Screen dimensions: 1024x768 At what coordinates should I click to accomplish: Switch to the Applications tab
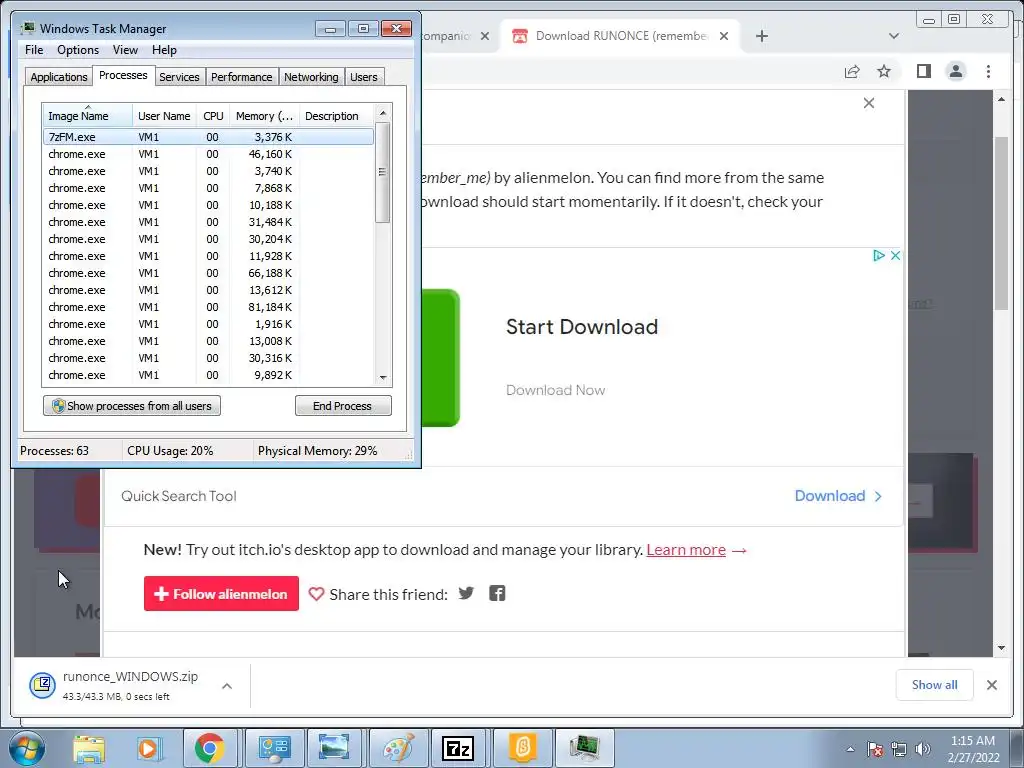[59, 76]
